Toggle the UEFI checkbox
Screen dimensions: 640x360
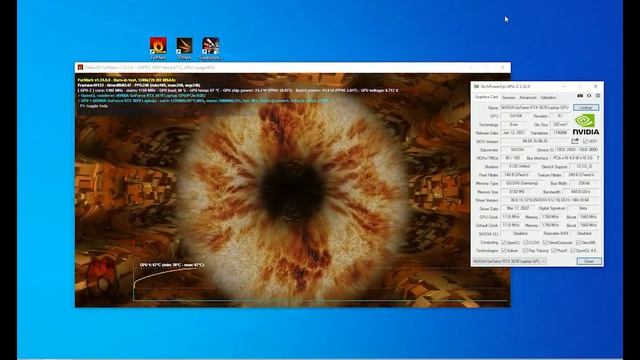click(585, 141)
